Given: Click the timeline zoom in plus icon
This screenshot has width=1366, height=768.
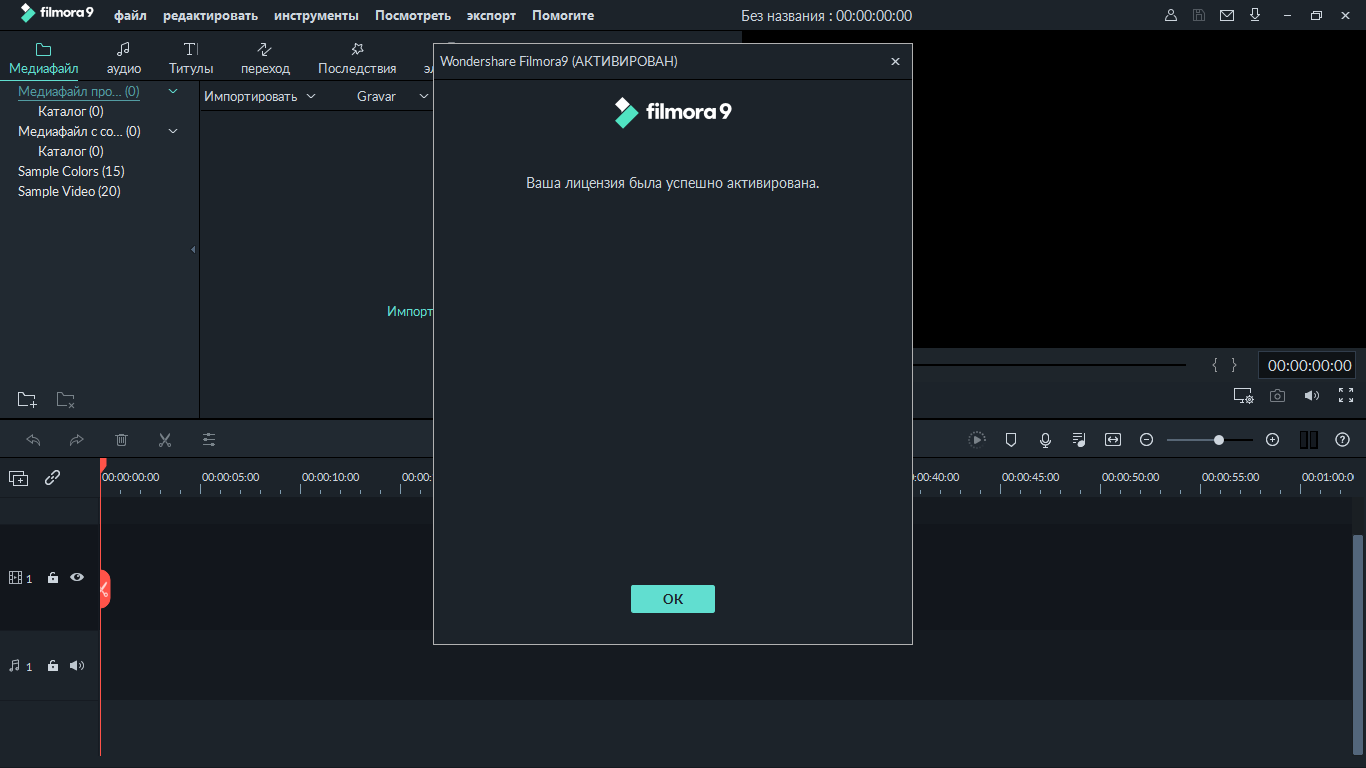Looking at the screenshot, I should [1272, 439].
